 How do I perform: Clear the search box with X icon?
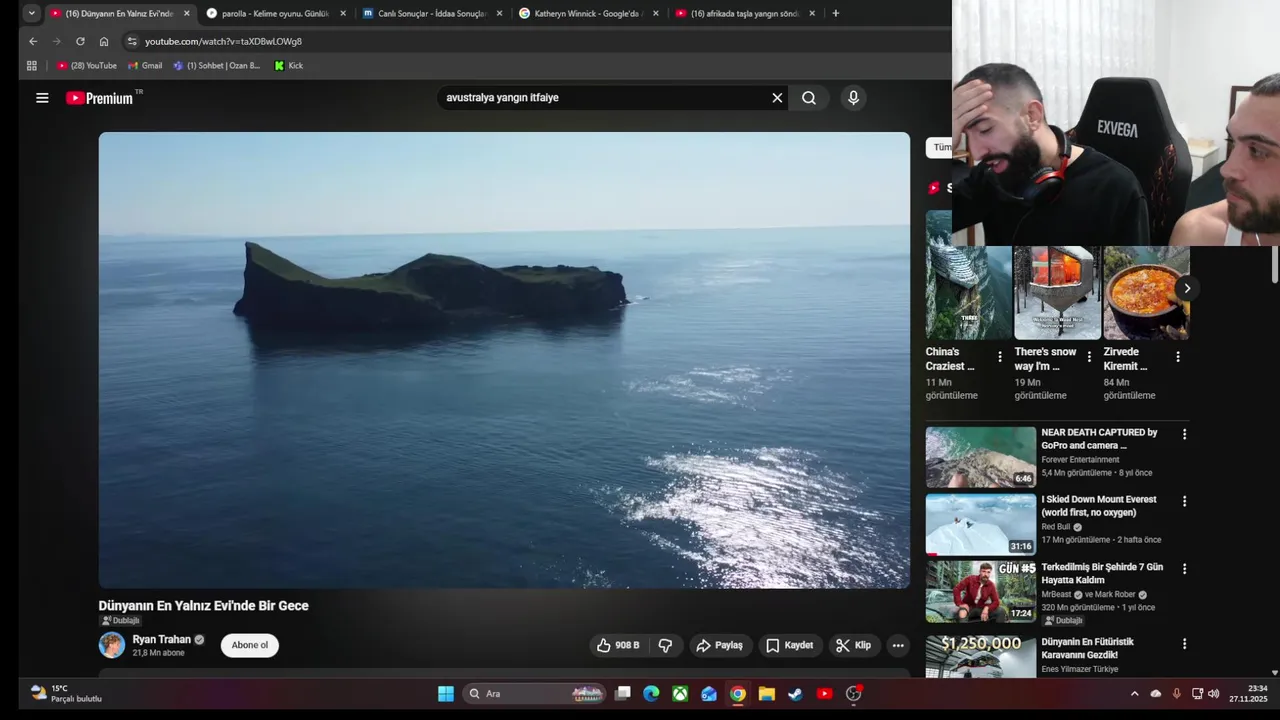[x=777, y=98]
